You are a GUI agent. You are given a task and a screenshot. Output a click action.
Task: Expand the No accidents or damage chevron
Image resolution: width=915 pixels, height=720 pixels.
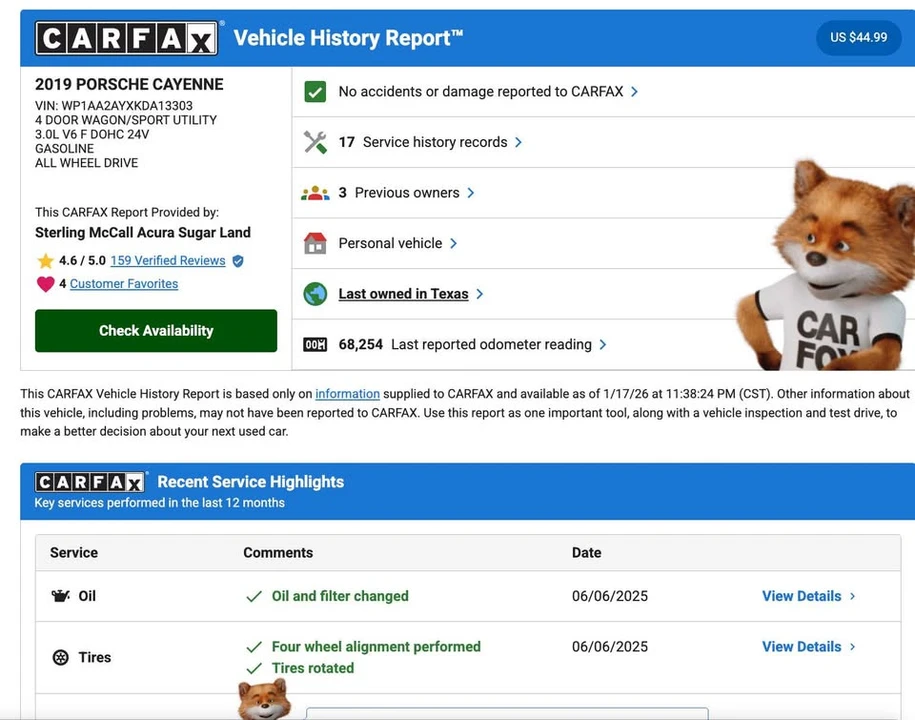pyautogui.click(x=635, y=92)
